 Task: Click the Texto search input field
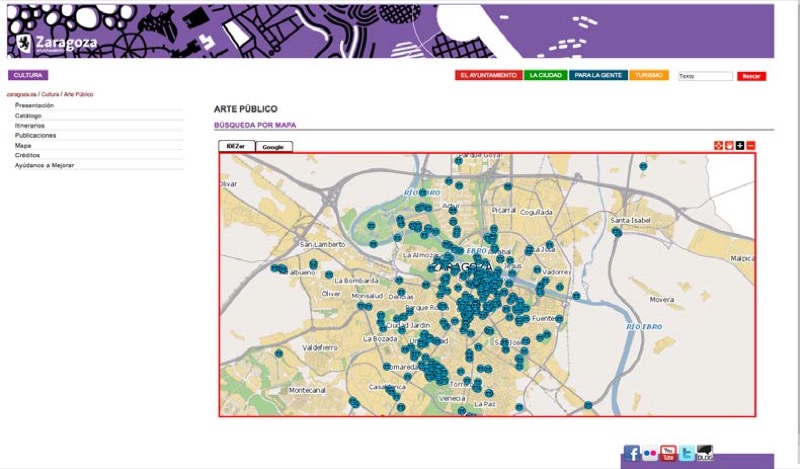click(705, 76)
